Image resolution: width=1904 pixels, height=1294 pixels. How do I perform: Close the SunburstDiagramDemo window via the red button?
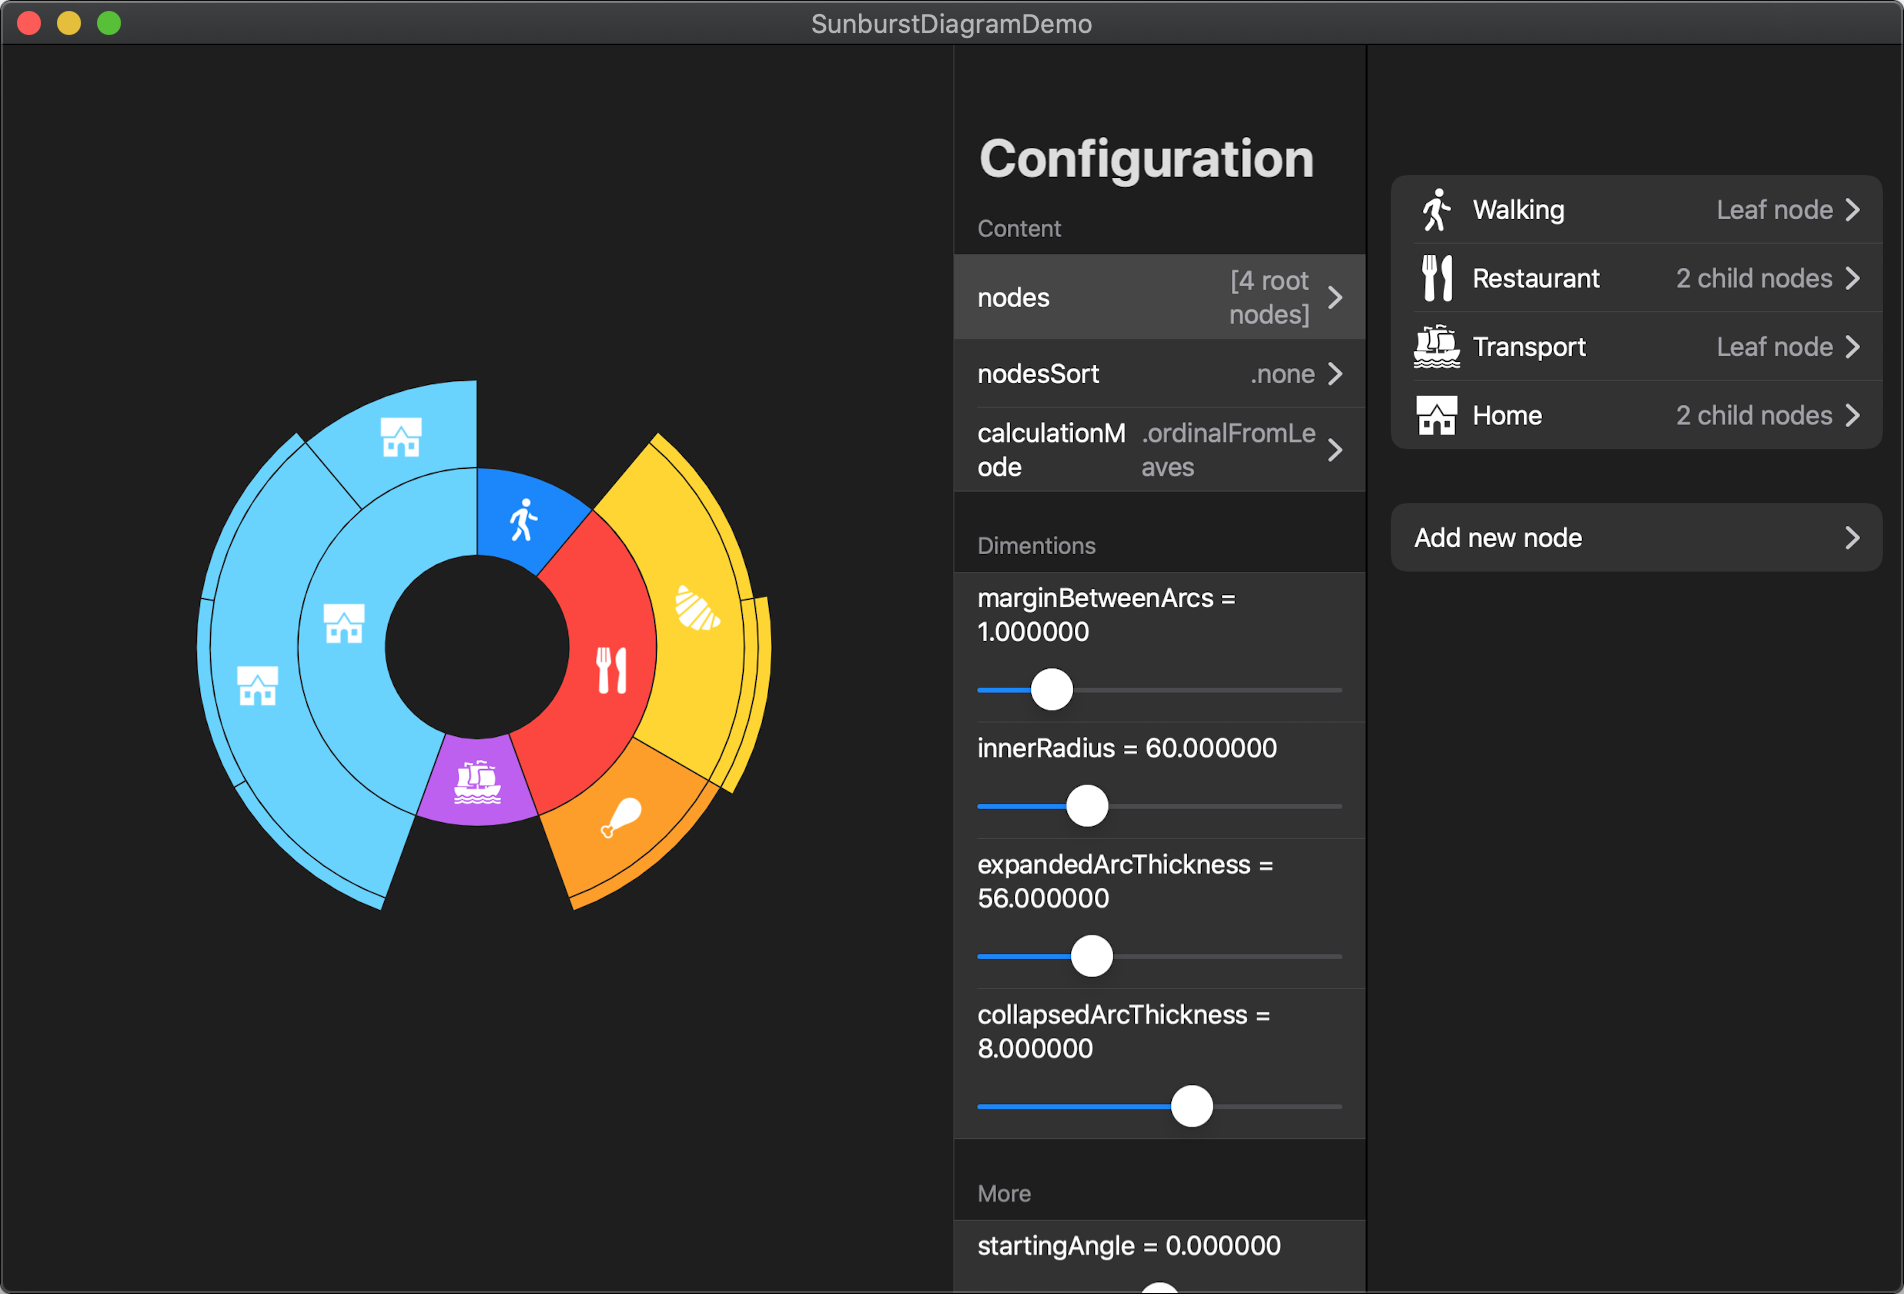[29, 23]
